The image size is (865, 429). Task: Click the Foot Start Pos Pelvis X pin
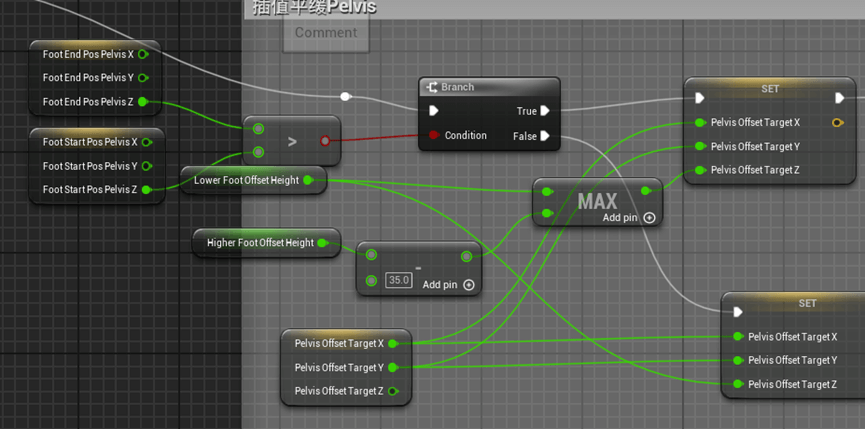[144, 142]
